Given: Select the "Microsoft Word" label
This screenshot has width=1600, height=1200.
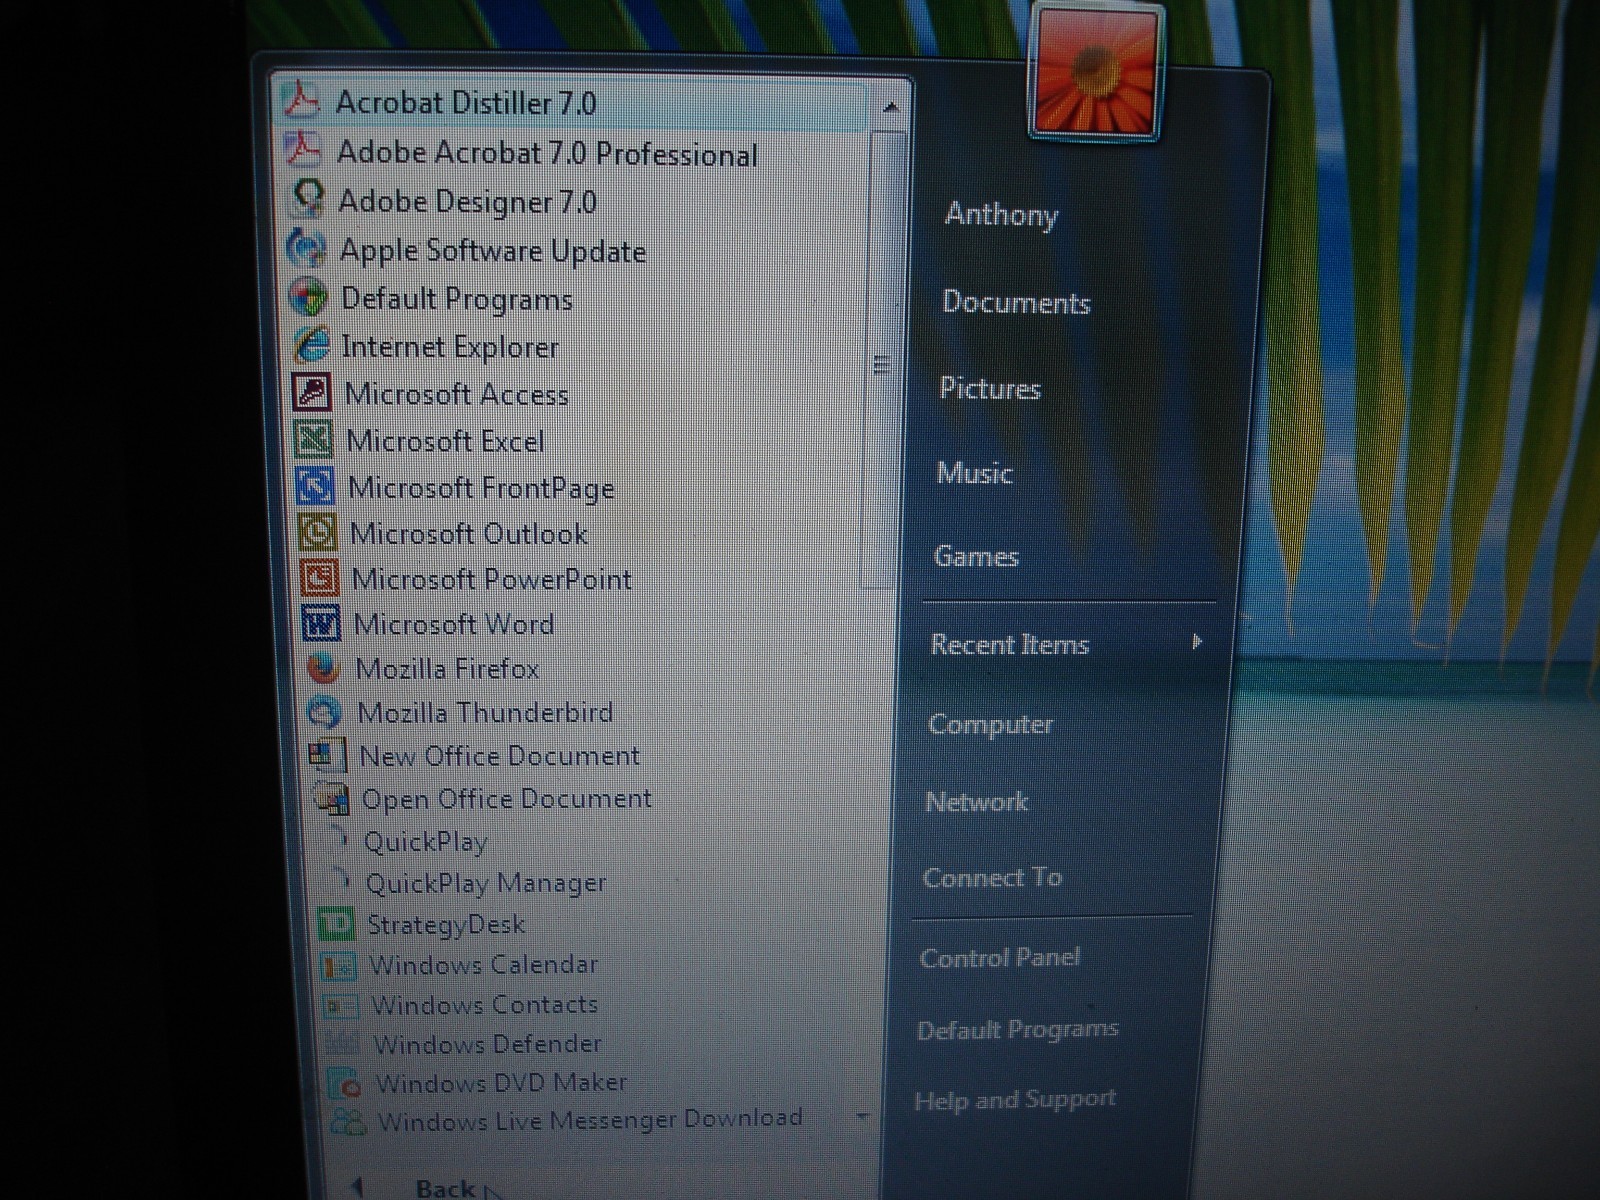Looking at the screenshot, I should (454, 624).
